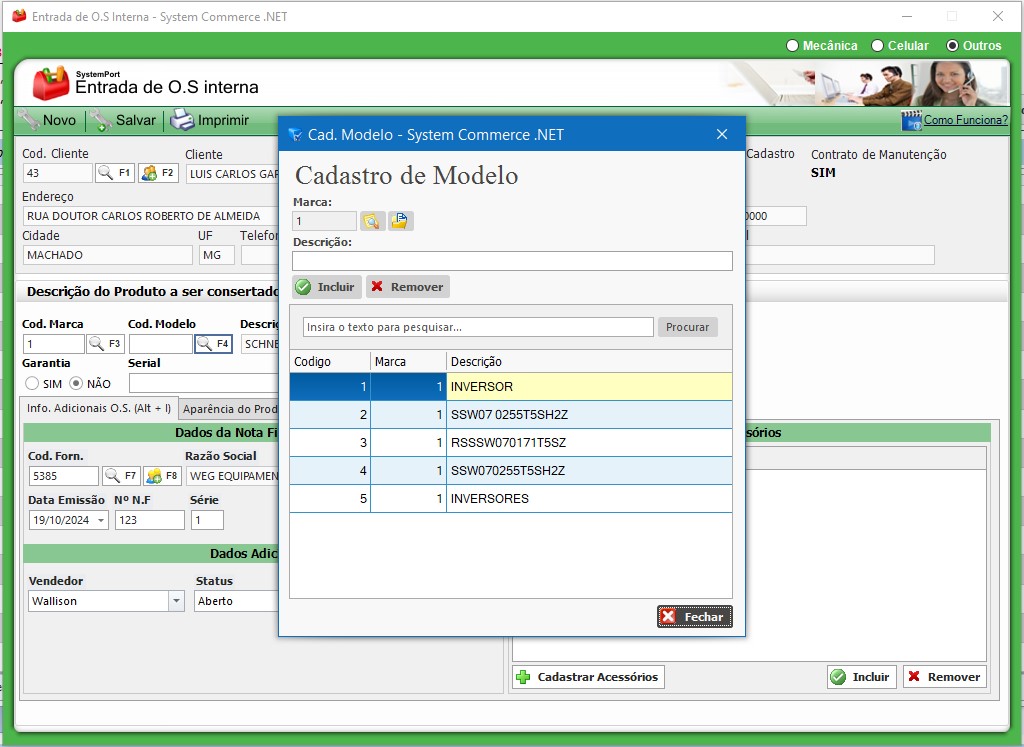Open the Como Funciona? link
Viewport: 1024px width, 747px height.
pos(965,120)
